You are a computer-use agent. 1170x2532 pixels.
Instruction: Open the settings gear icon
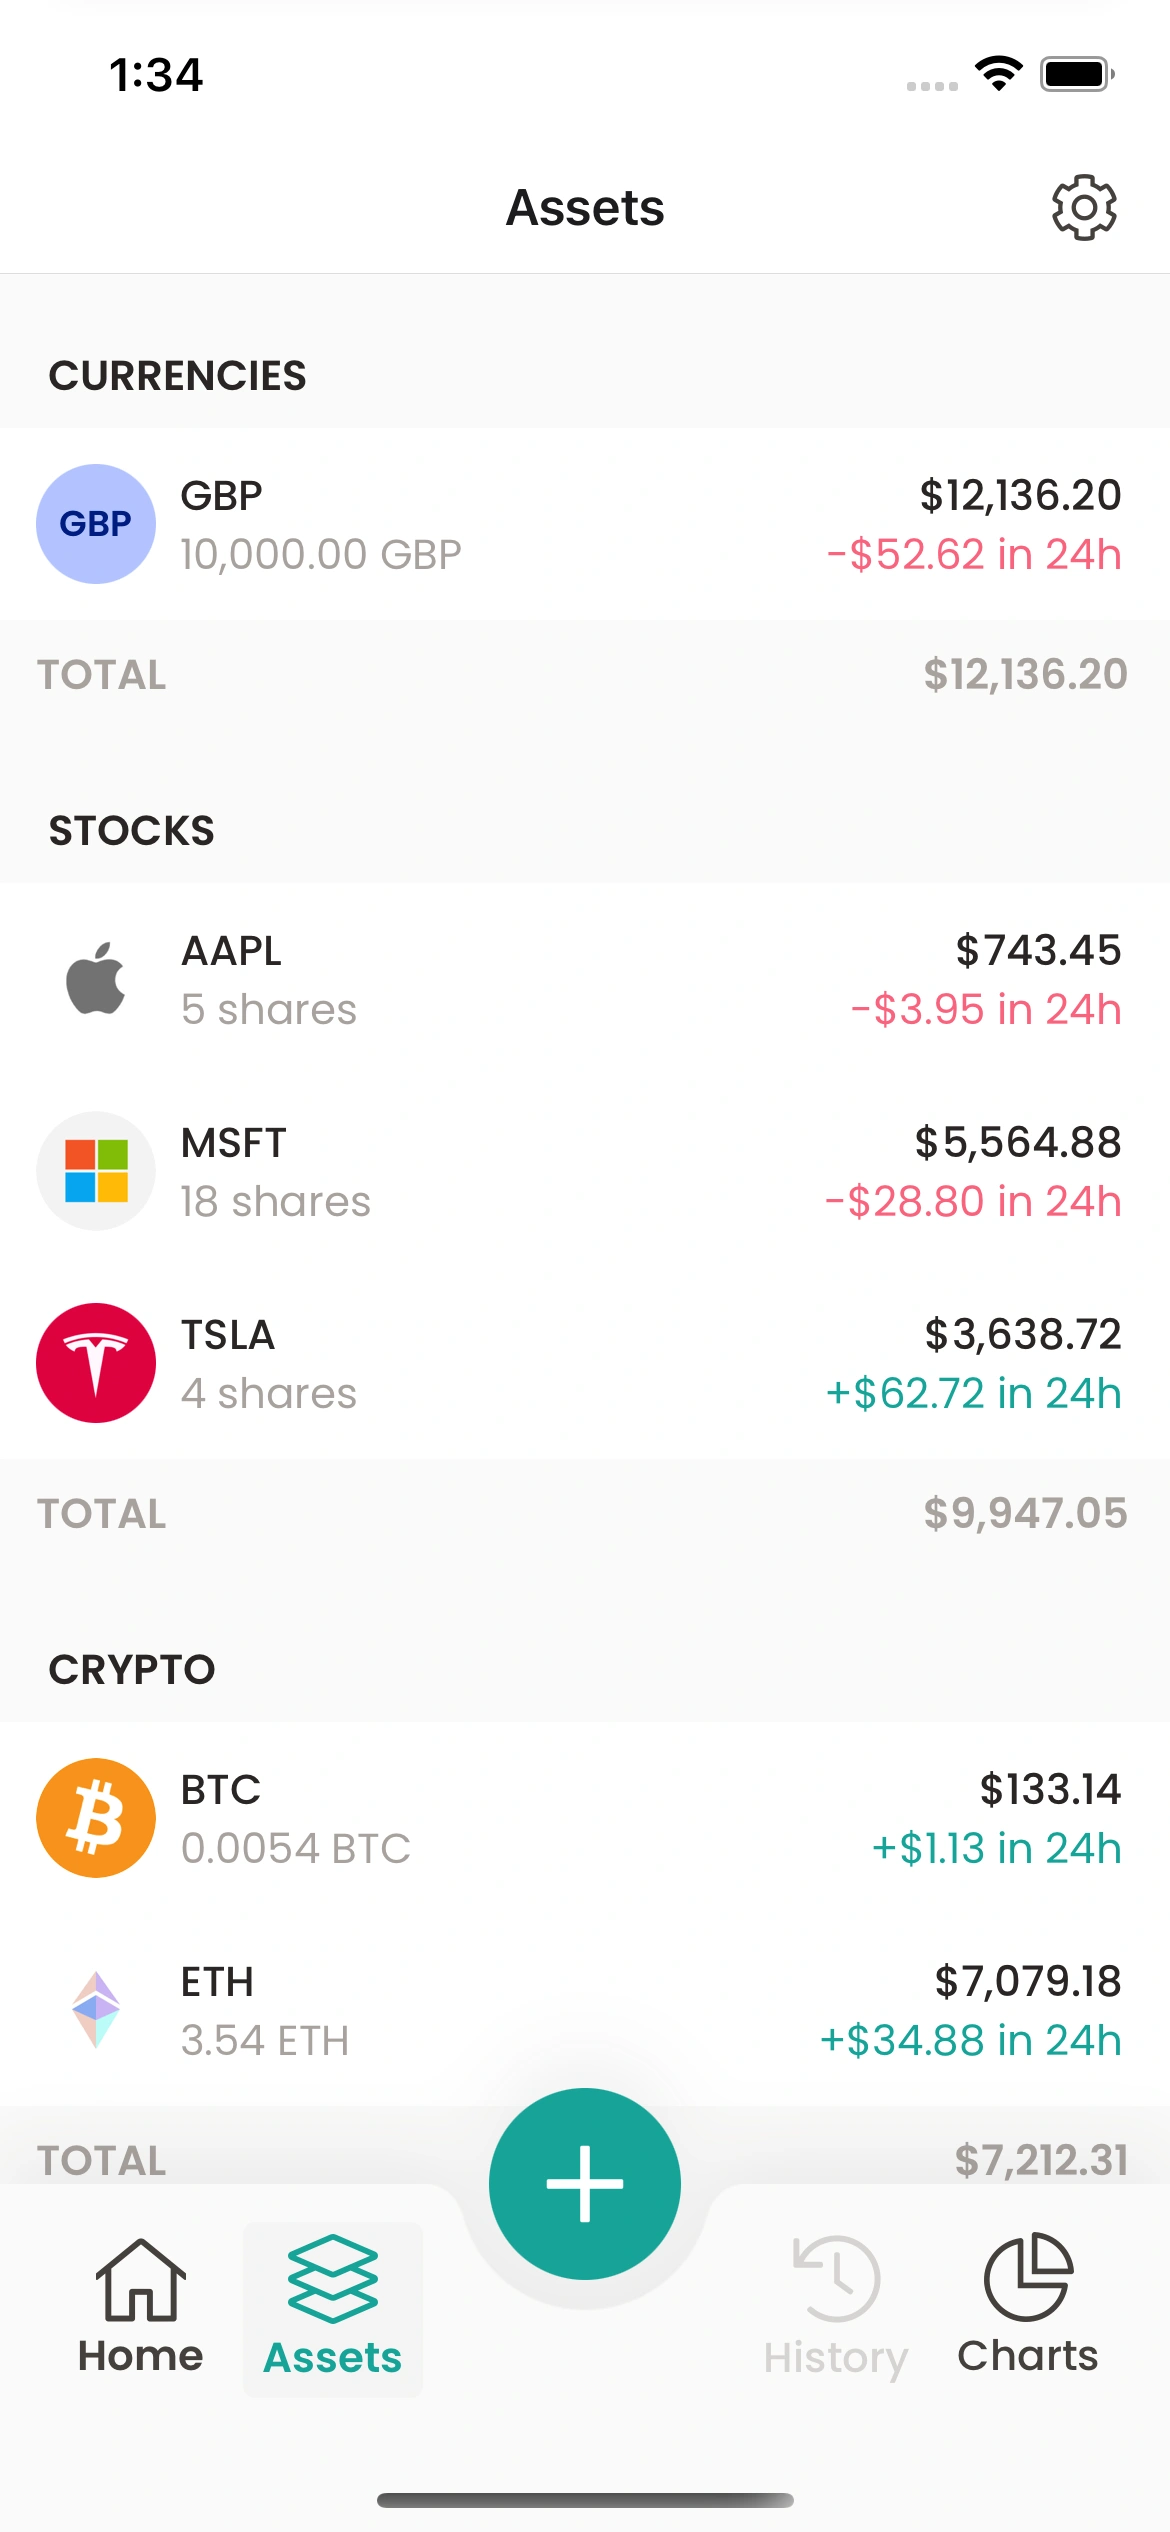pos(1084,208)
